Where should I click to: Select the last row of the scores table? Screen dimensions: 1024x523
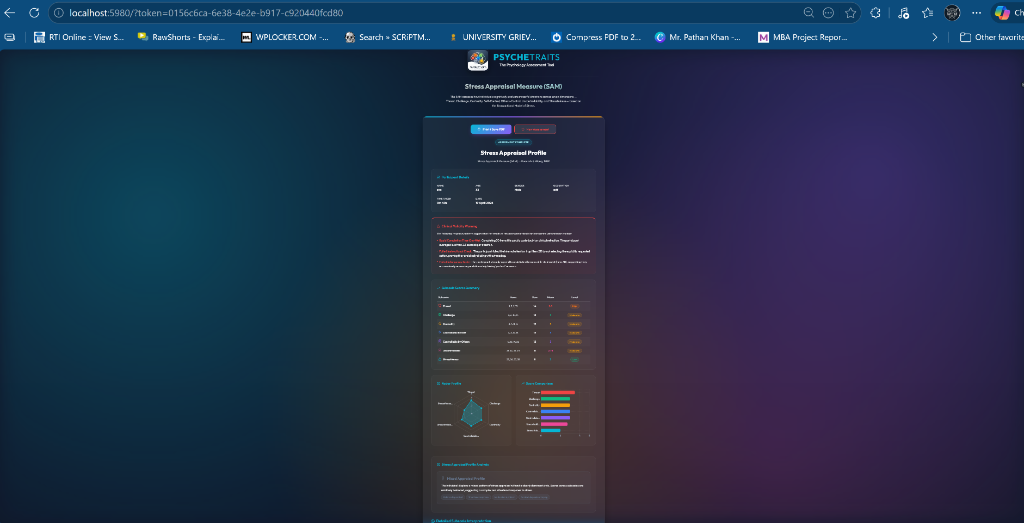pos(513,359)
